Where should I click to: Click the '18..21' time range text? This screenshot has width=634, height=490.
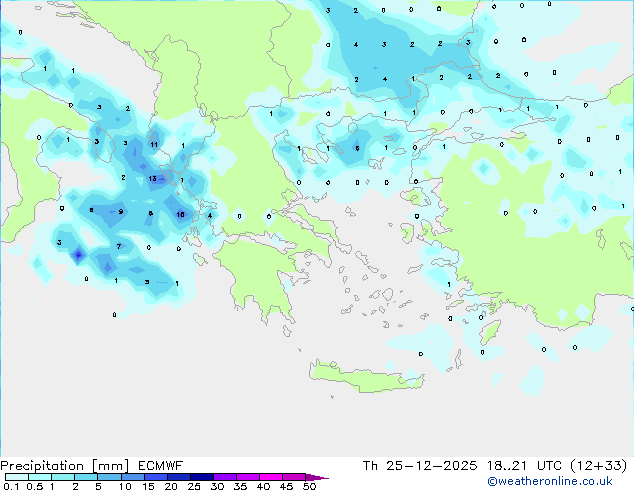point(507,466)
